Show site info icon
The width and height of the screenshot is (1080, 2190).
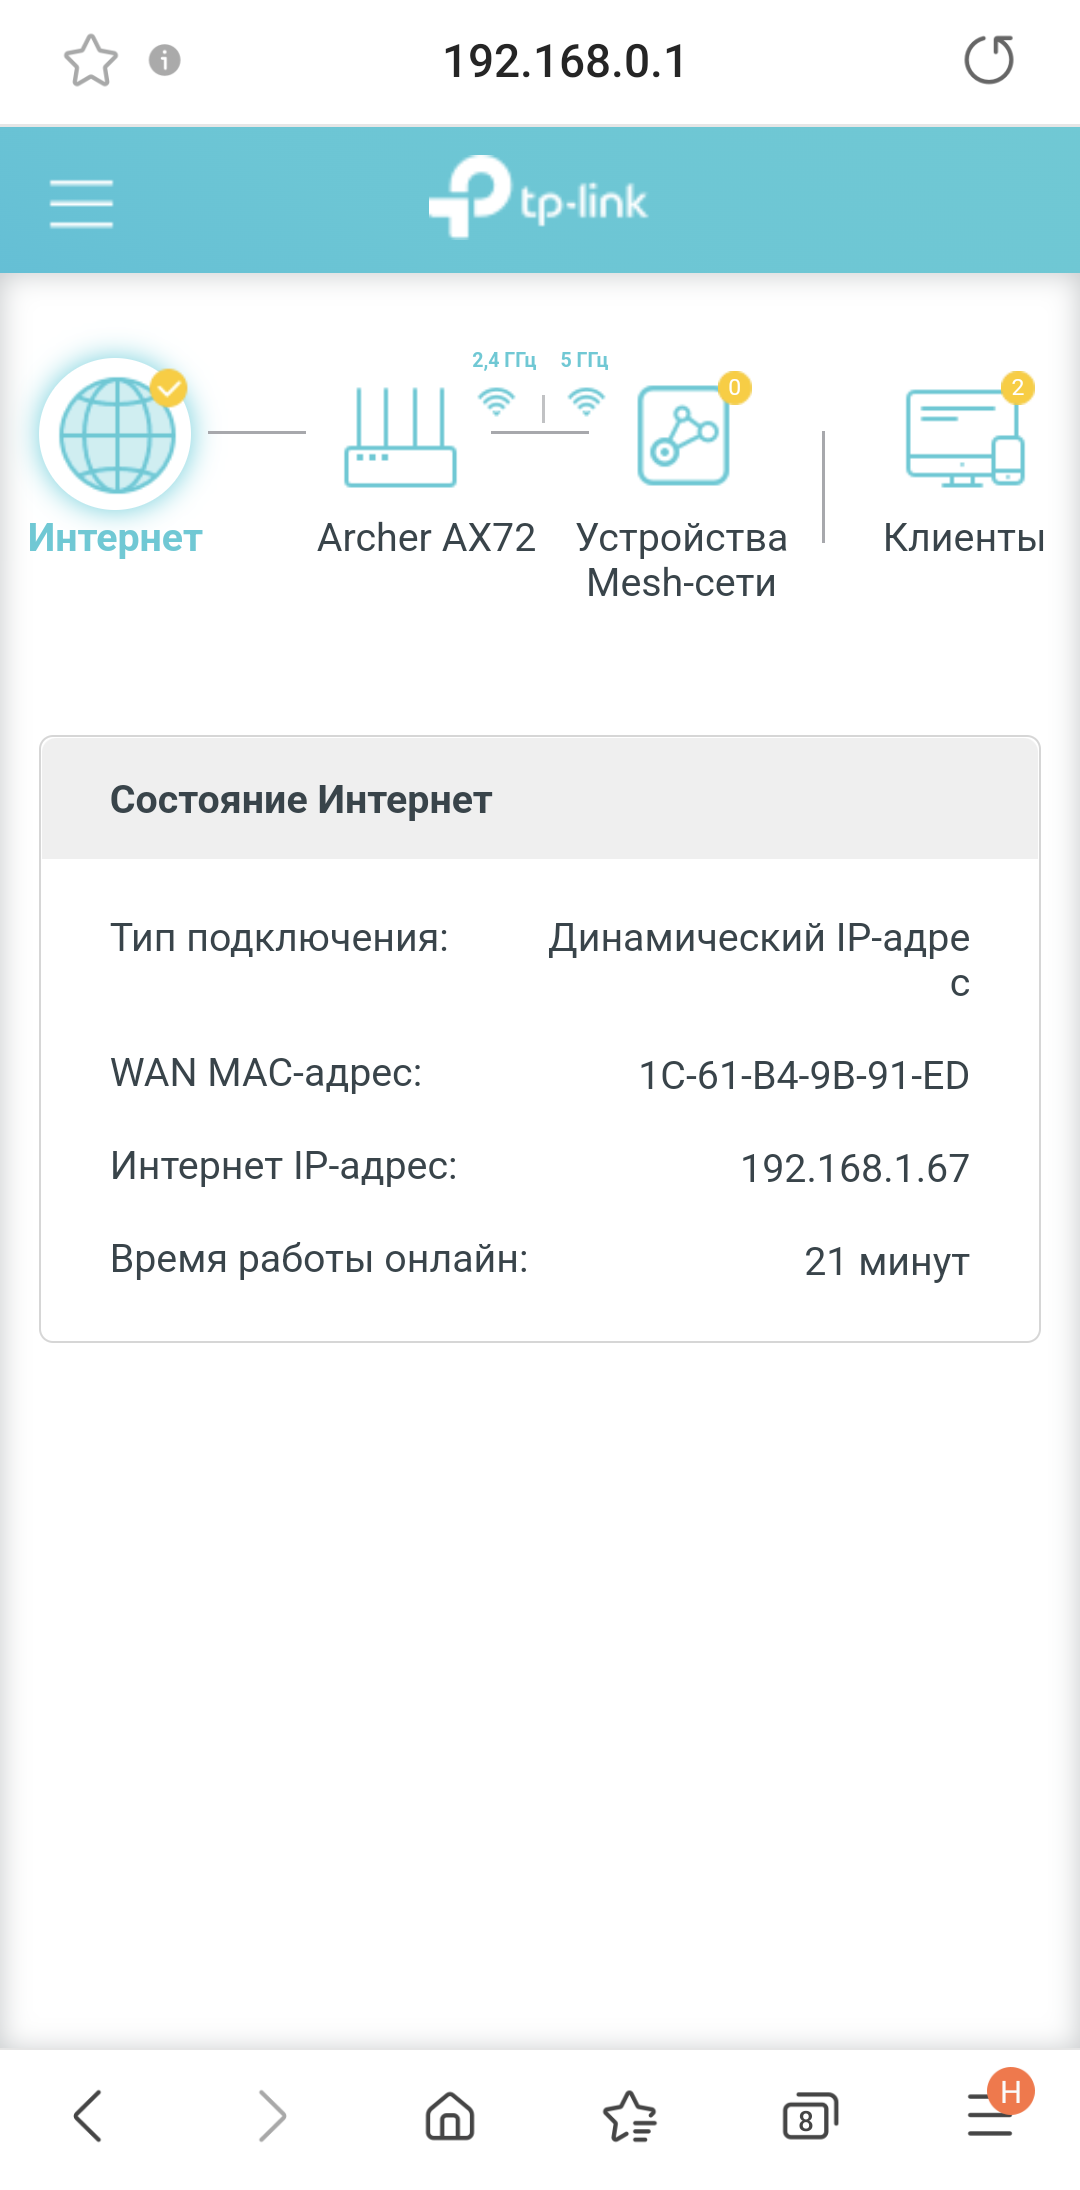(x=165, y=60)
